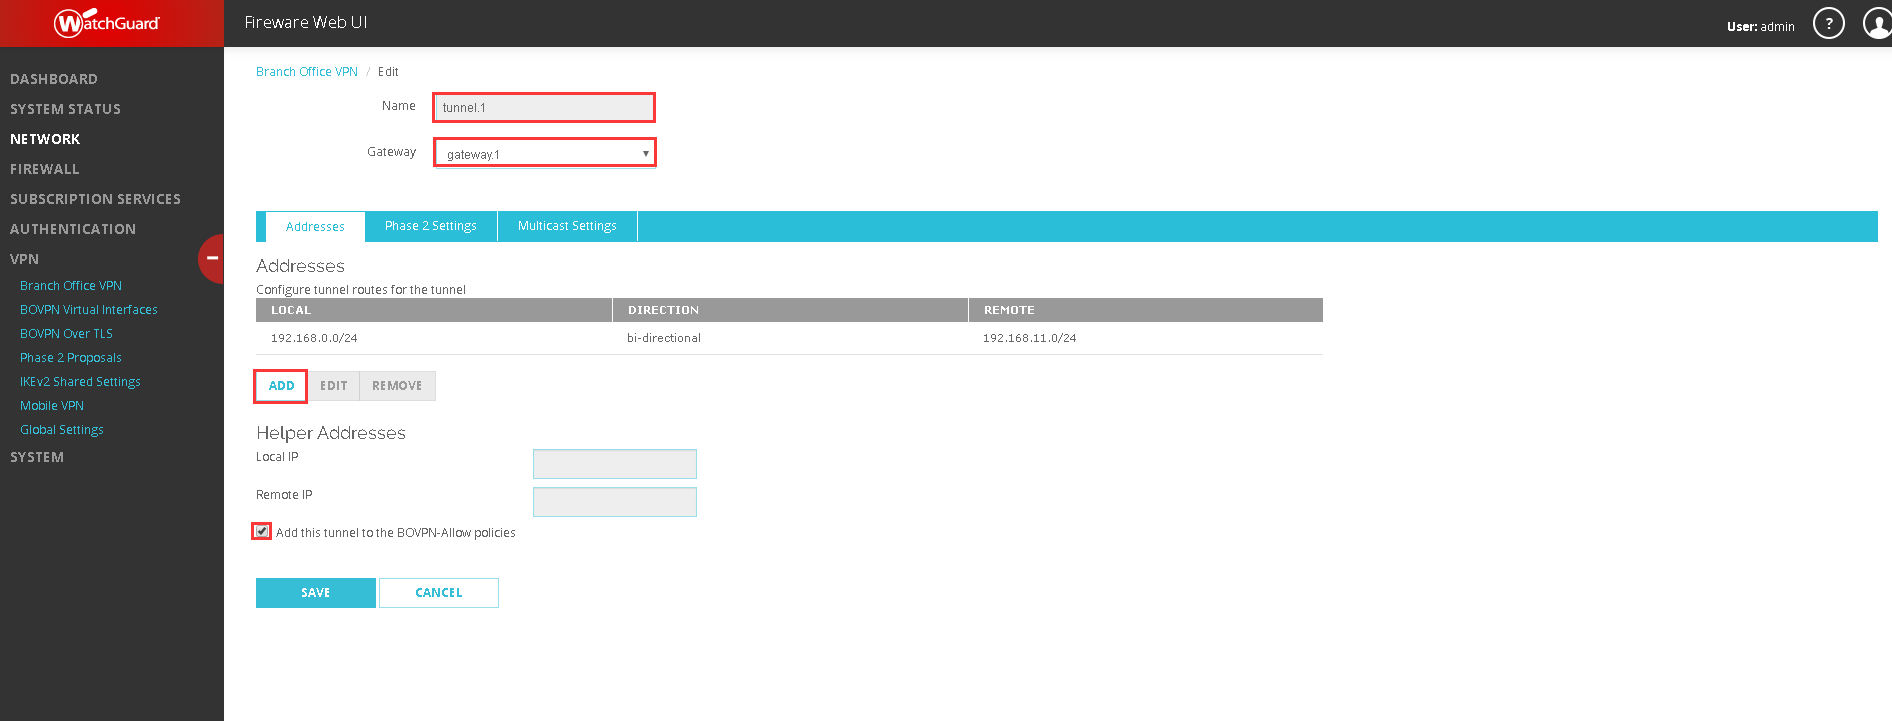This screenshot has width=1892, height=721.
Task: Open the System Status menu
Action: point(65,109)
